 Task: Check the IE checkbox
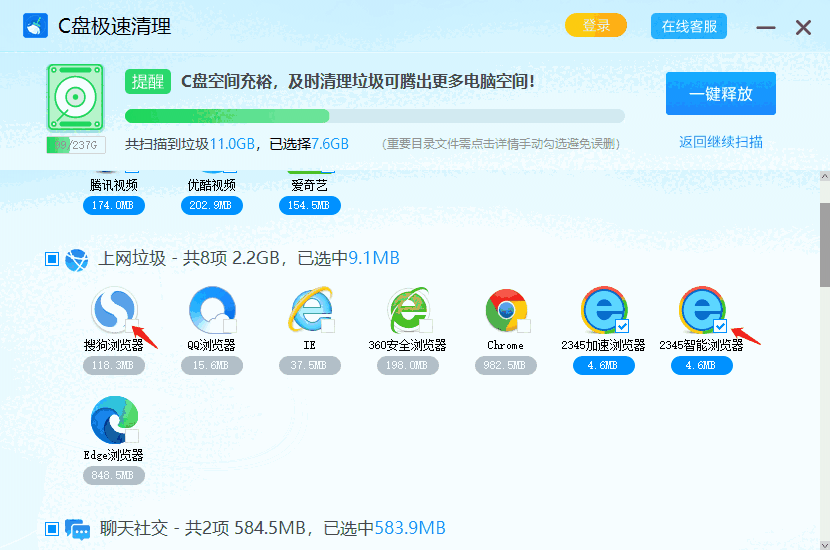(328, 326)
